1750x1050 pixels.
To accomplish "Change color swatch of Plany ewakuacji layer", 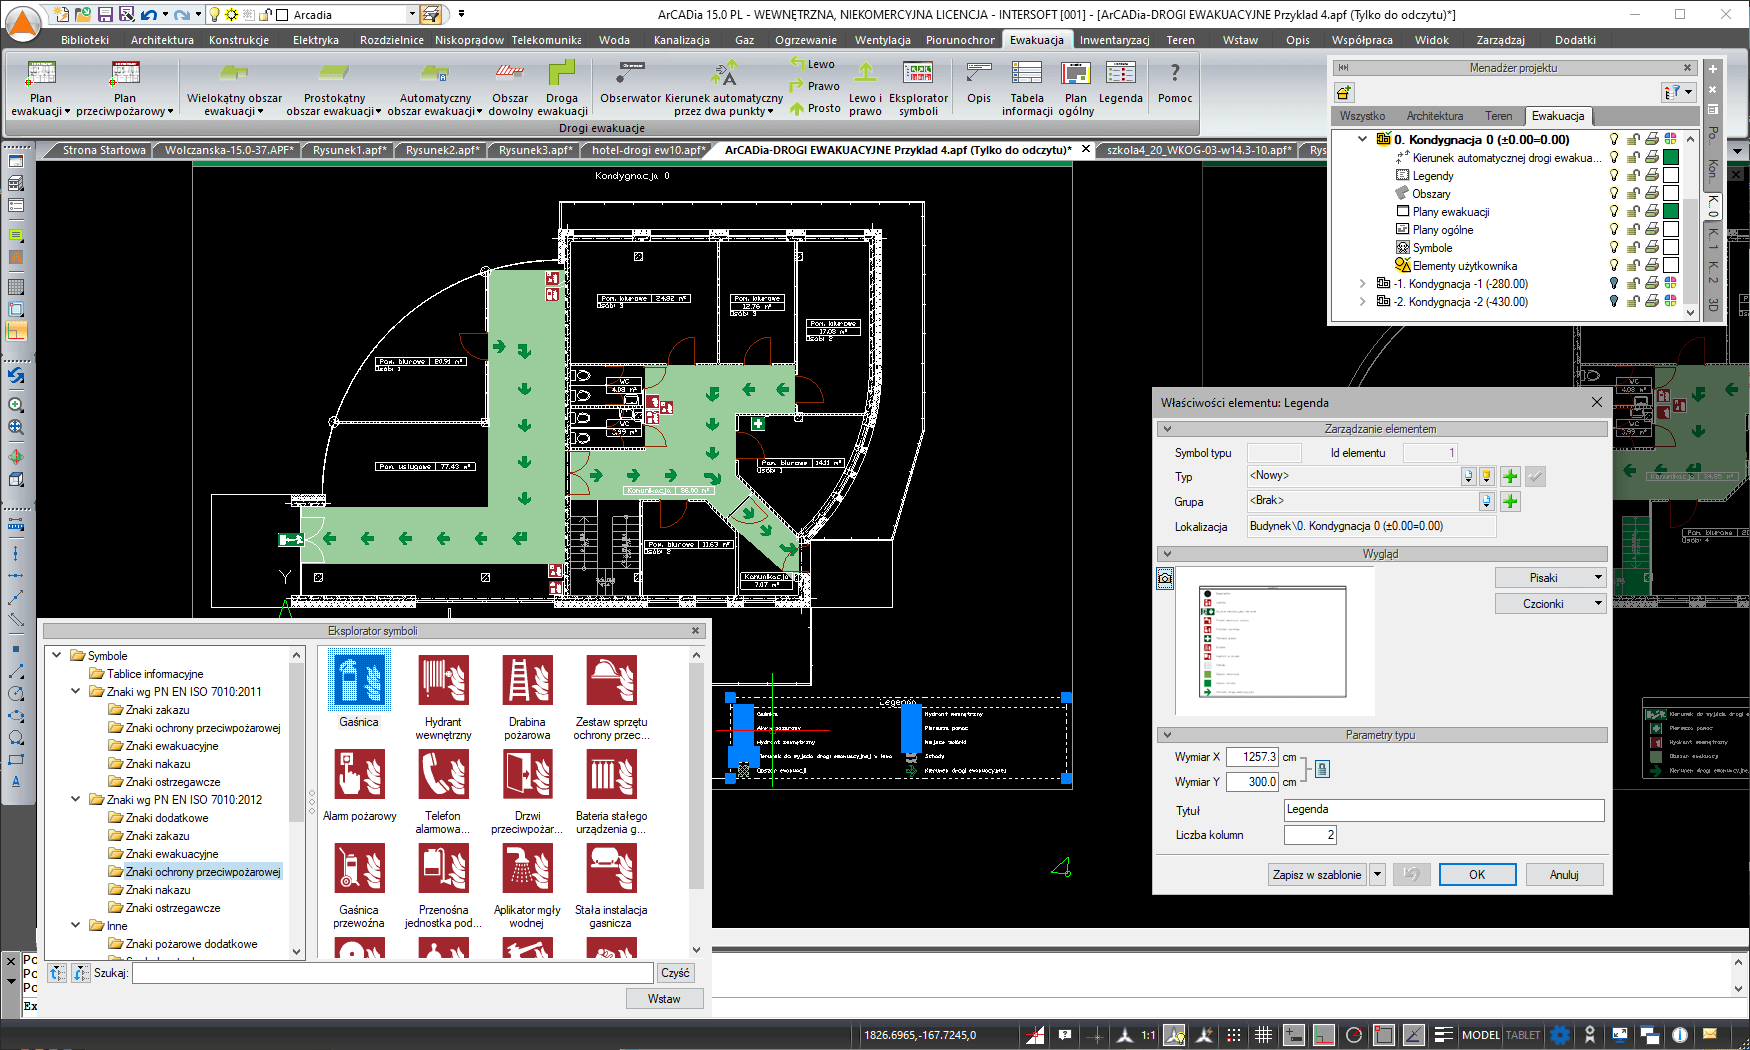I will pyautogui.click(x=1670, y=211).
